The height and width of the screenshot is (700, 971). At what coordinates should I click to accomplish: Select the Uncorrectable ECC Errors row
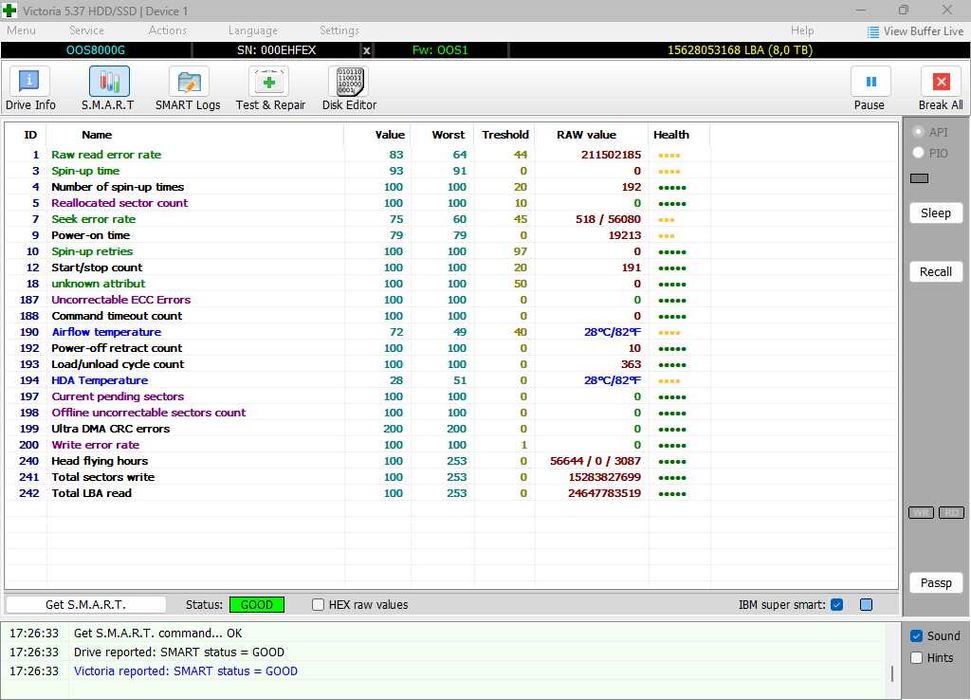451,300
